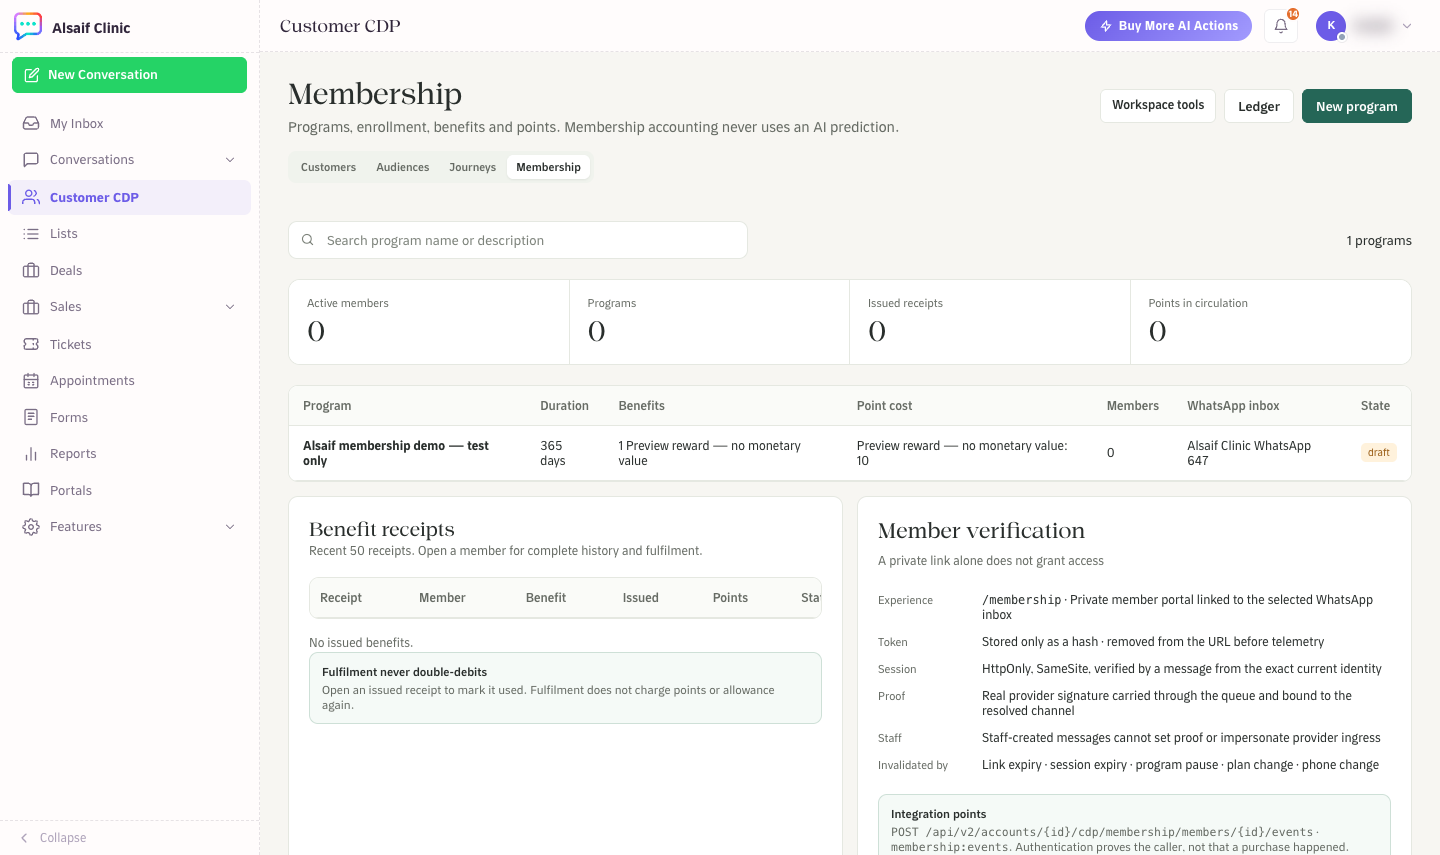Click the Customer CDP people icon
The image size is (1440, 855).
click(31, 197)
